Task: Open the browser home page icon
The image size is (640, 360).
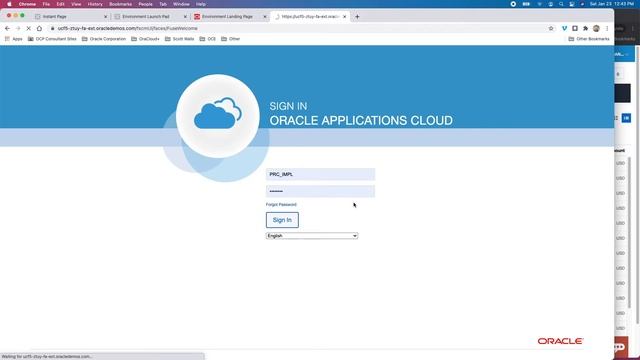Action: click(39, 28)
